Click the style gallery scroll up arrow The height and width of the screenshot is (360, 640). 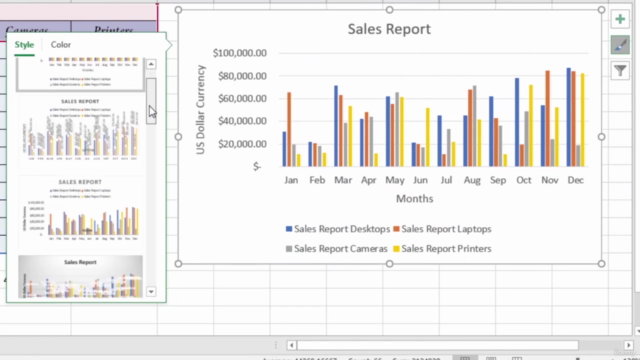point(151,64)
